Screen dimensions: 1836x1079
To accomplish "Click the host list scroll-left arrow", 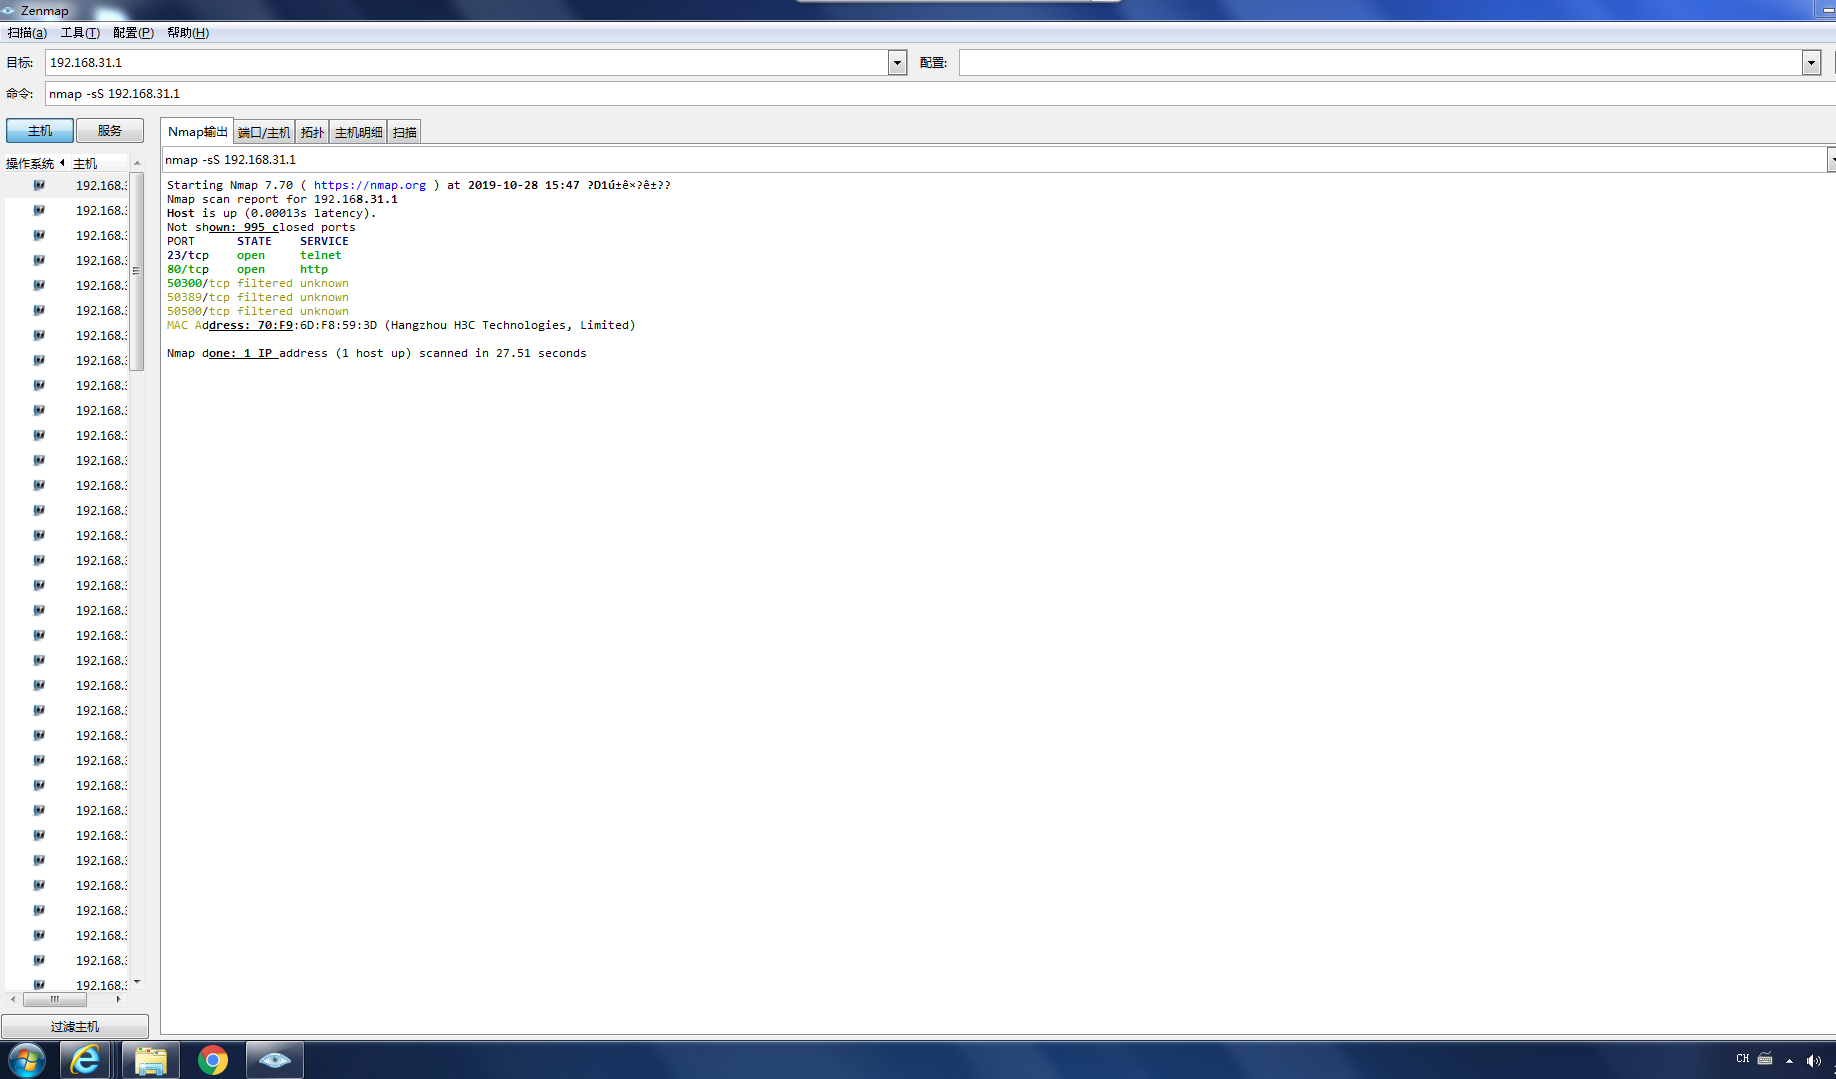I will coord(12,999).
